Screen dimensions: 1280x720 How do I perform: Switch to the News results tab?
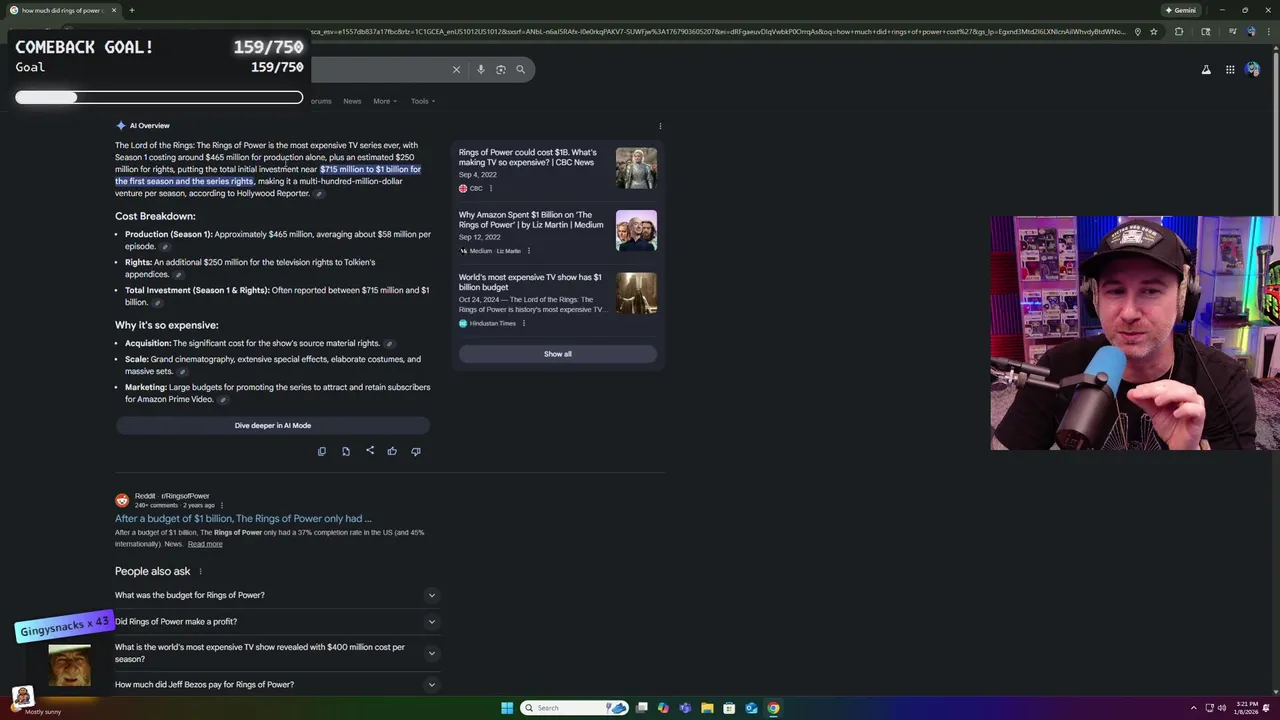tap(352, 101)
